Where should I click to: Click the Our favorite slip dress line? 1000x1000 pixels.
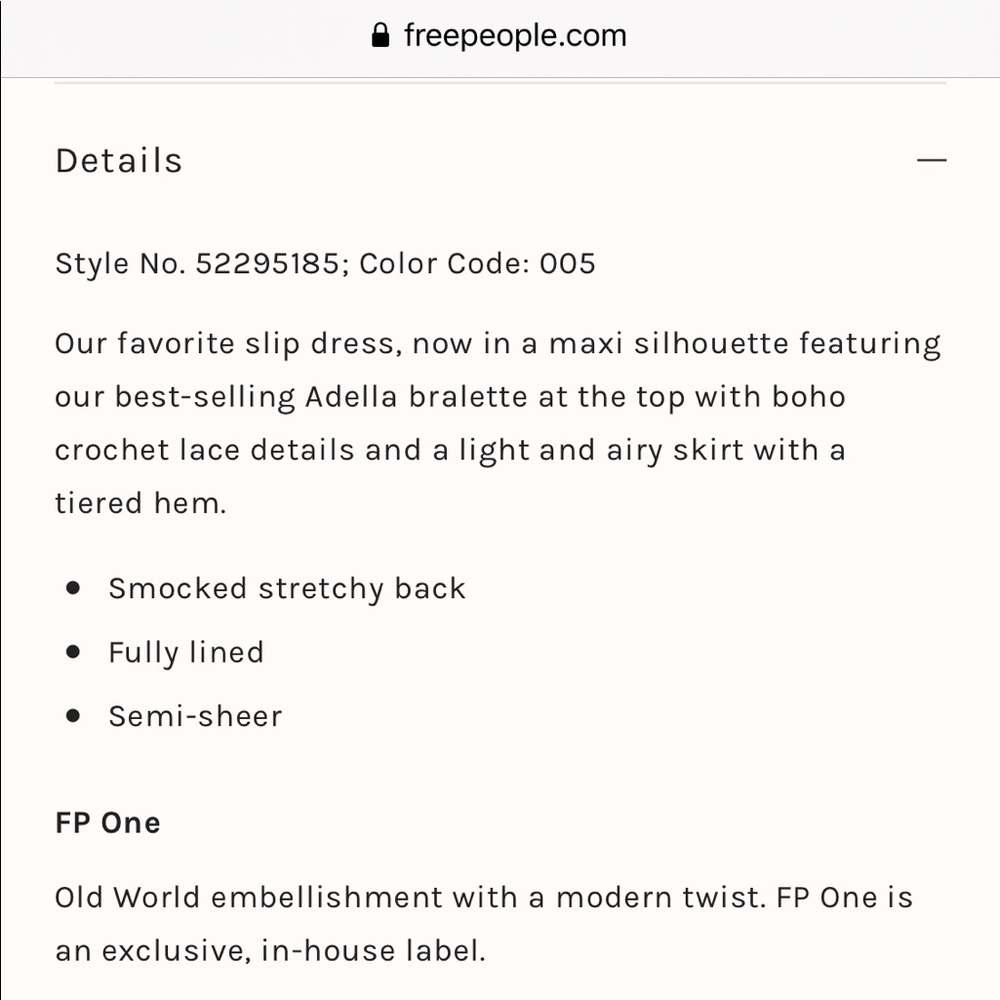tap(497, 344)
